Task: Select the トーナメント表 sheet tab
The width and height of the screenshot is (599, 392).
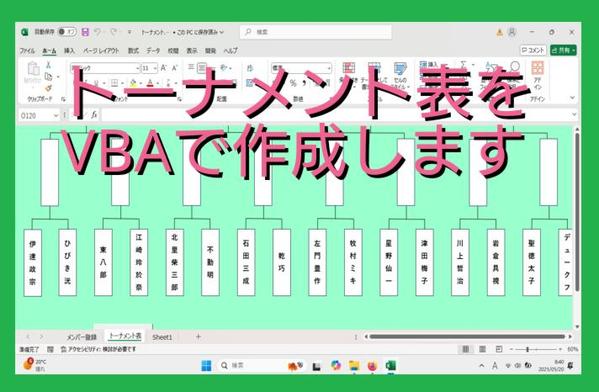Action: (125, 336)
